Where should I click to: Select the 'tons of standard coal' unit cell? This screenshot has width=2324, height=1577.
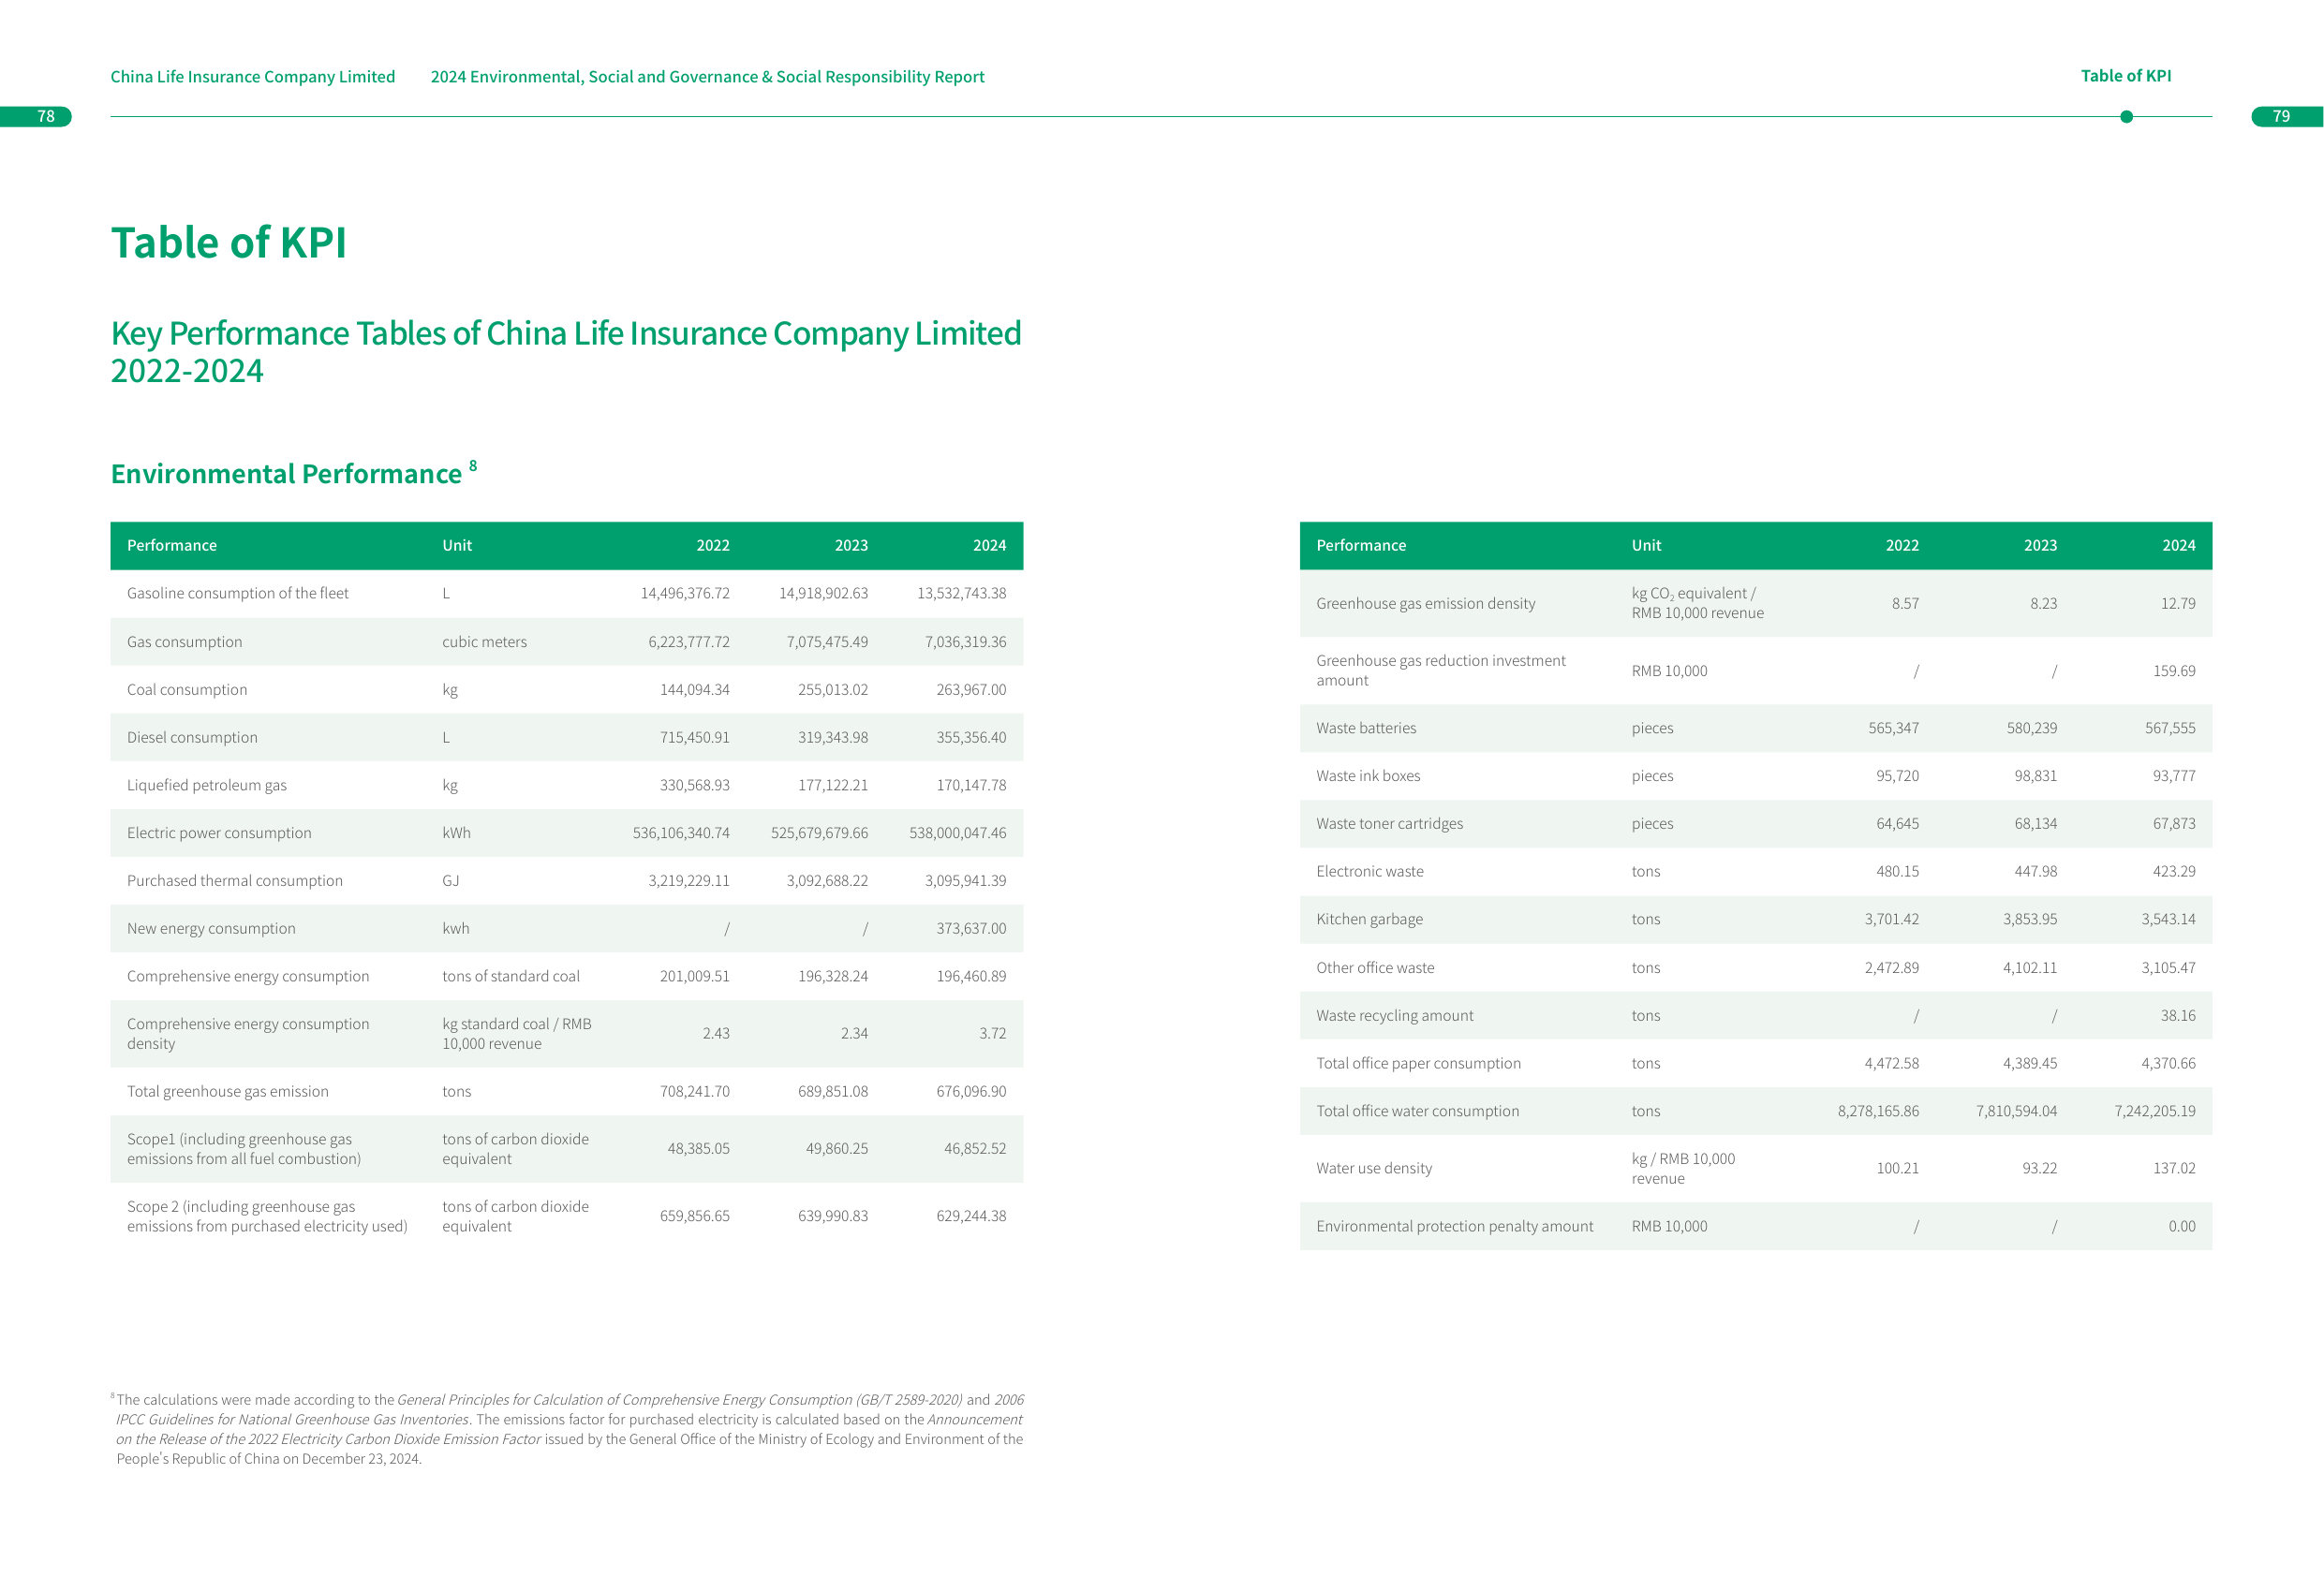[x=510, y=977]
